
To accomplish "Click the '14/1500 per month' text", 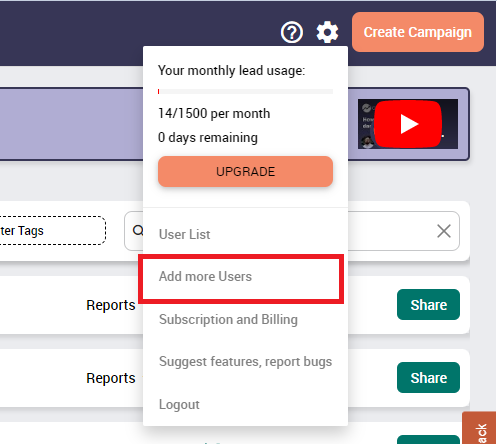I will 214,114.
